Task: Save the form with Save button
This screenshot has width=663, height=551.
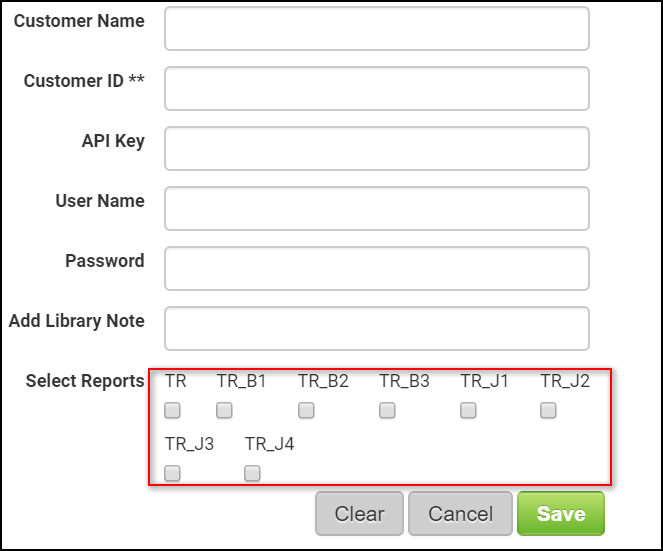Action: pyautogui.click(x=560, y=514)
